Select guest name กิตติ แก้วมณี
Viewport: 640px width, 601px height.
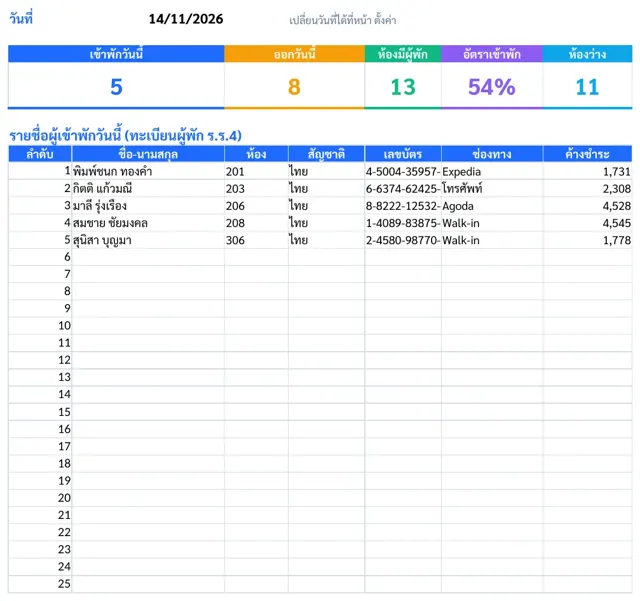coord(148,188)
